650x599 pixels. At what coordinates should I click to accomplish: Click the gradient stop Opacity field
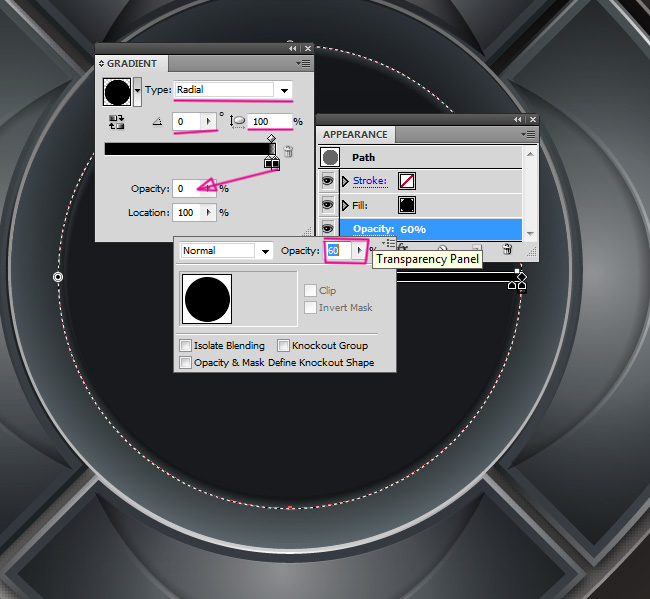pyautogui.click(x=187, y=189)
